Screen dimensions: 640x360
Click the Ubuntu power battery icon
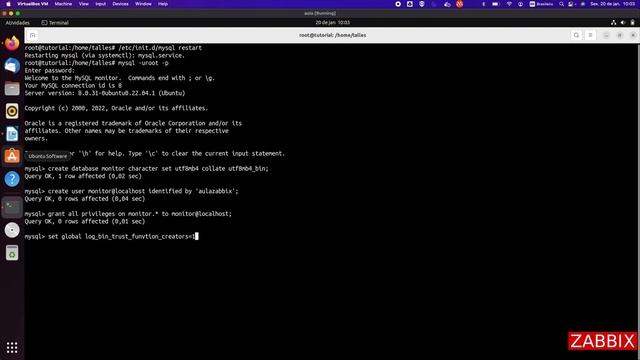[632, 22]
